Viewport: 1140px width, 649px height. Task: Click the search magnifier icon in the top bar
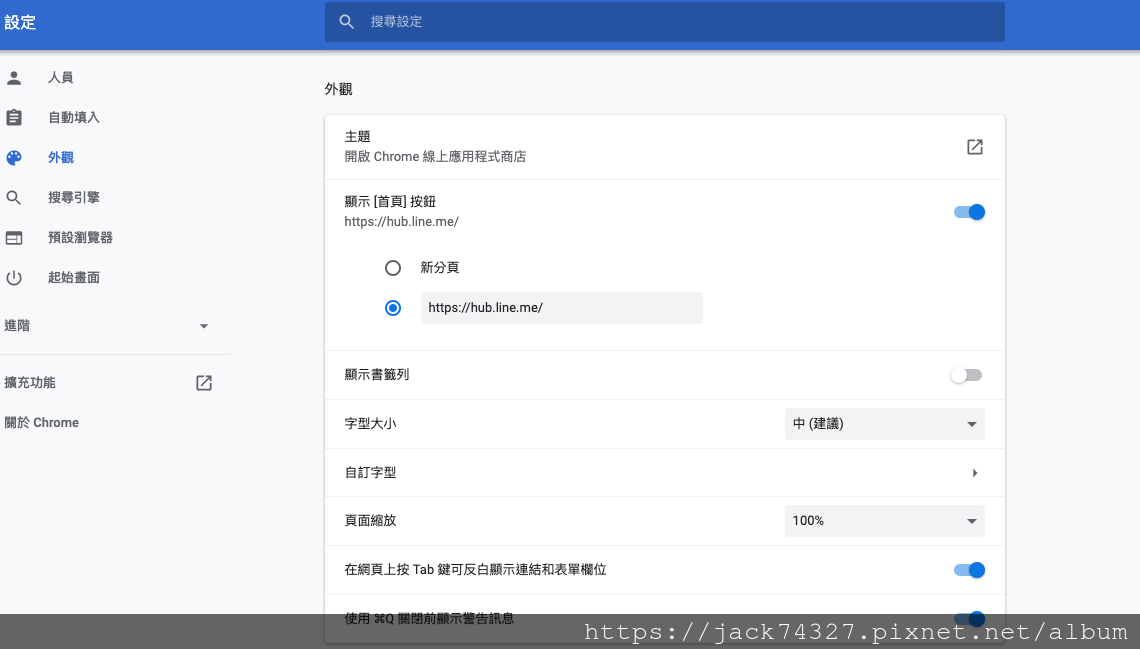pos(347,22)
